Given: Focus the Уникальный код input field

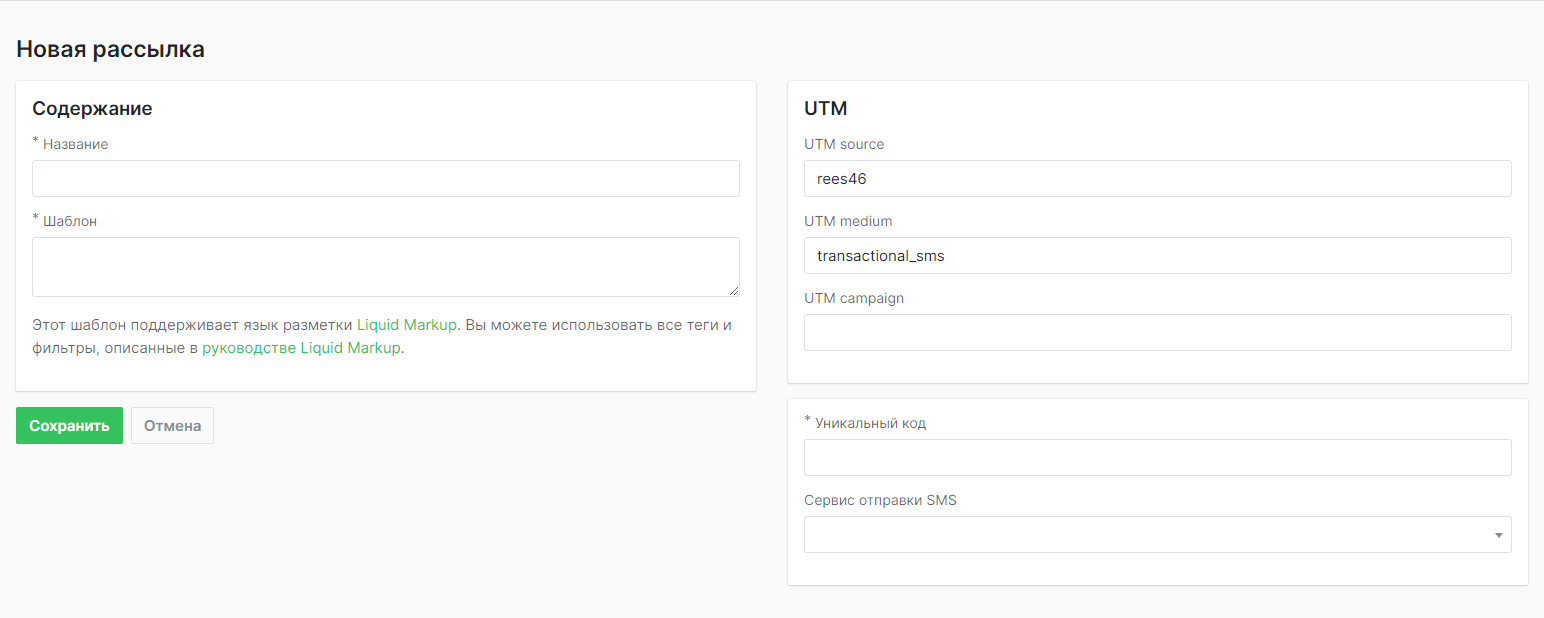Looking at the screenshot, I should [x=1157, y=458].
